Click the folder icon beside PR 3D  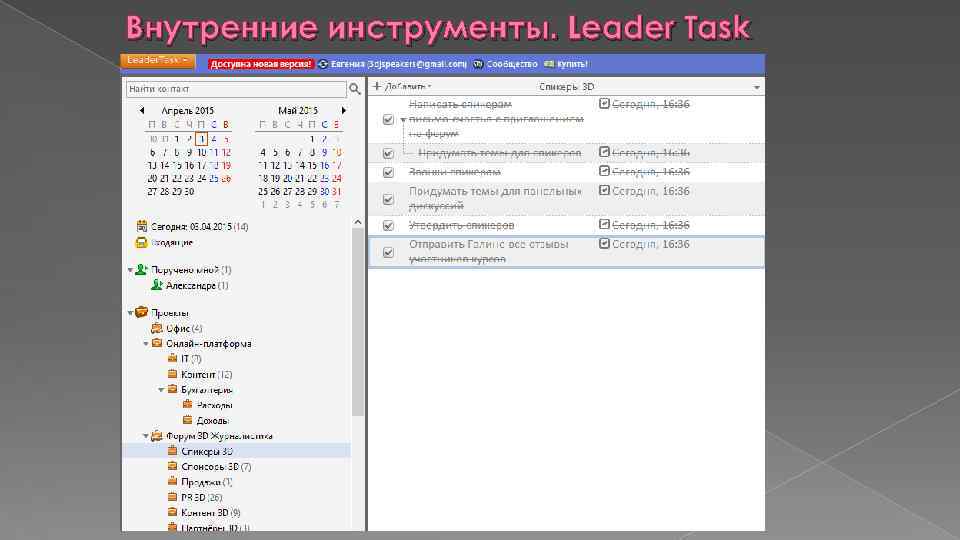[172, 497]
